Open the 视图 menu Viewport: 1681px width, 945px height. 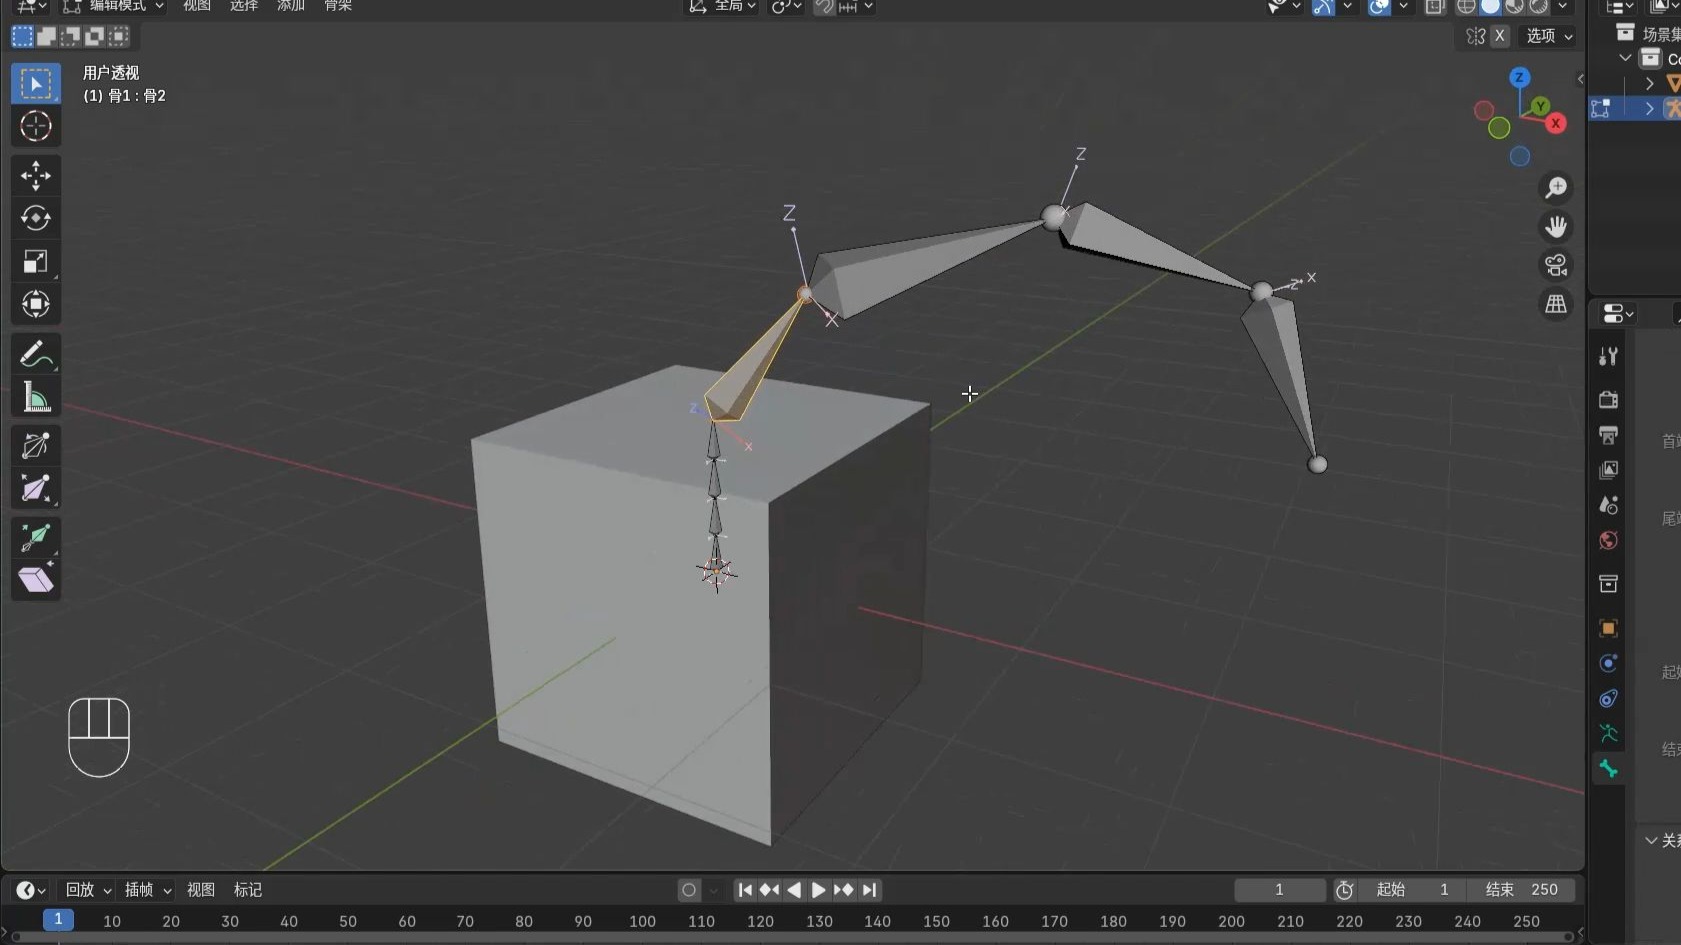point(196,7)
